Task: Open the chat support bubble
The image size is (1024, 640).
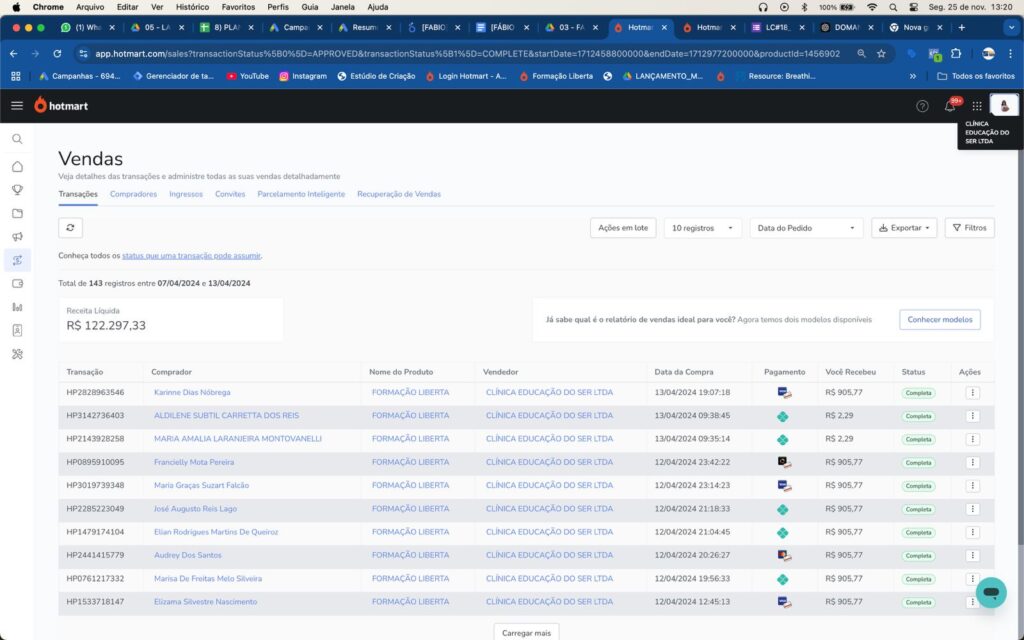Action: 991,592
